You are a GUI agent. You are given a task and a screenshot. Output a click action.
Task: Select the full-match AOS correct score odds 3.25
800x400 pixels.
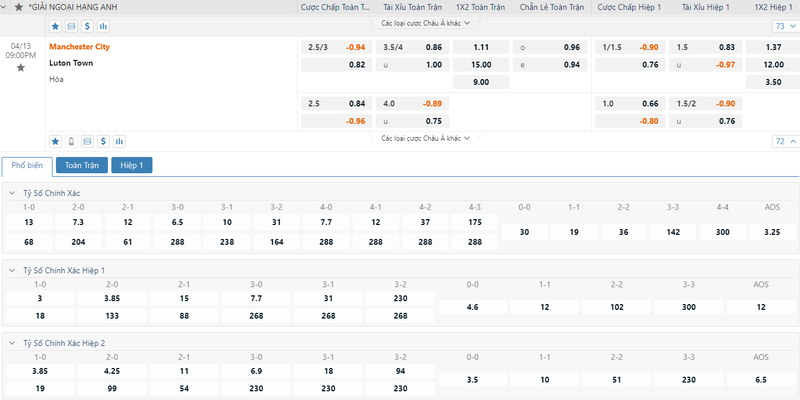point(772,232)
